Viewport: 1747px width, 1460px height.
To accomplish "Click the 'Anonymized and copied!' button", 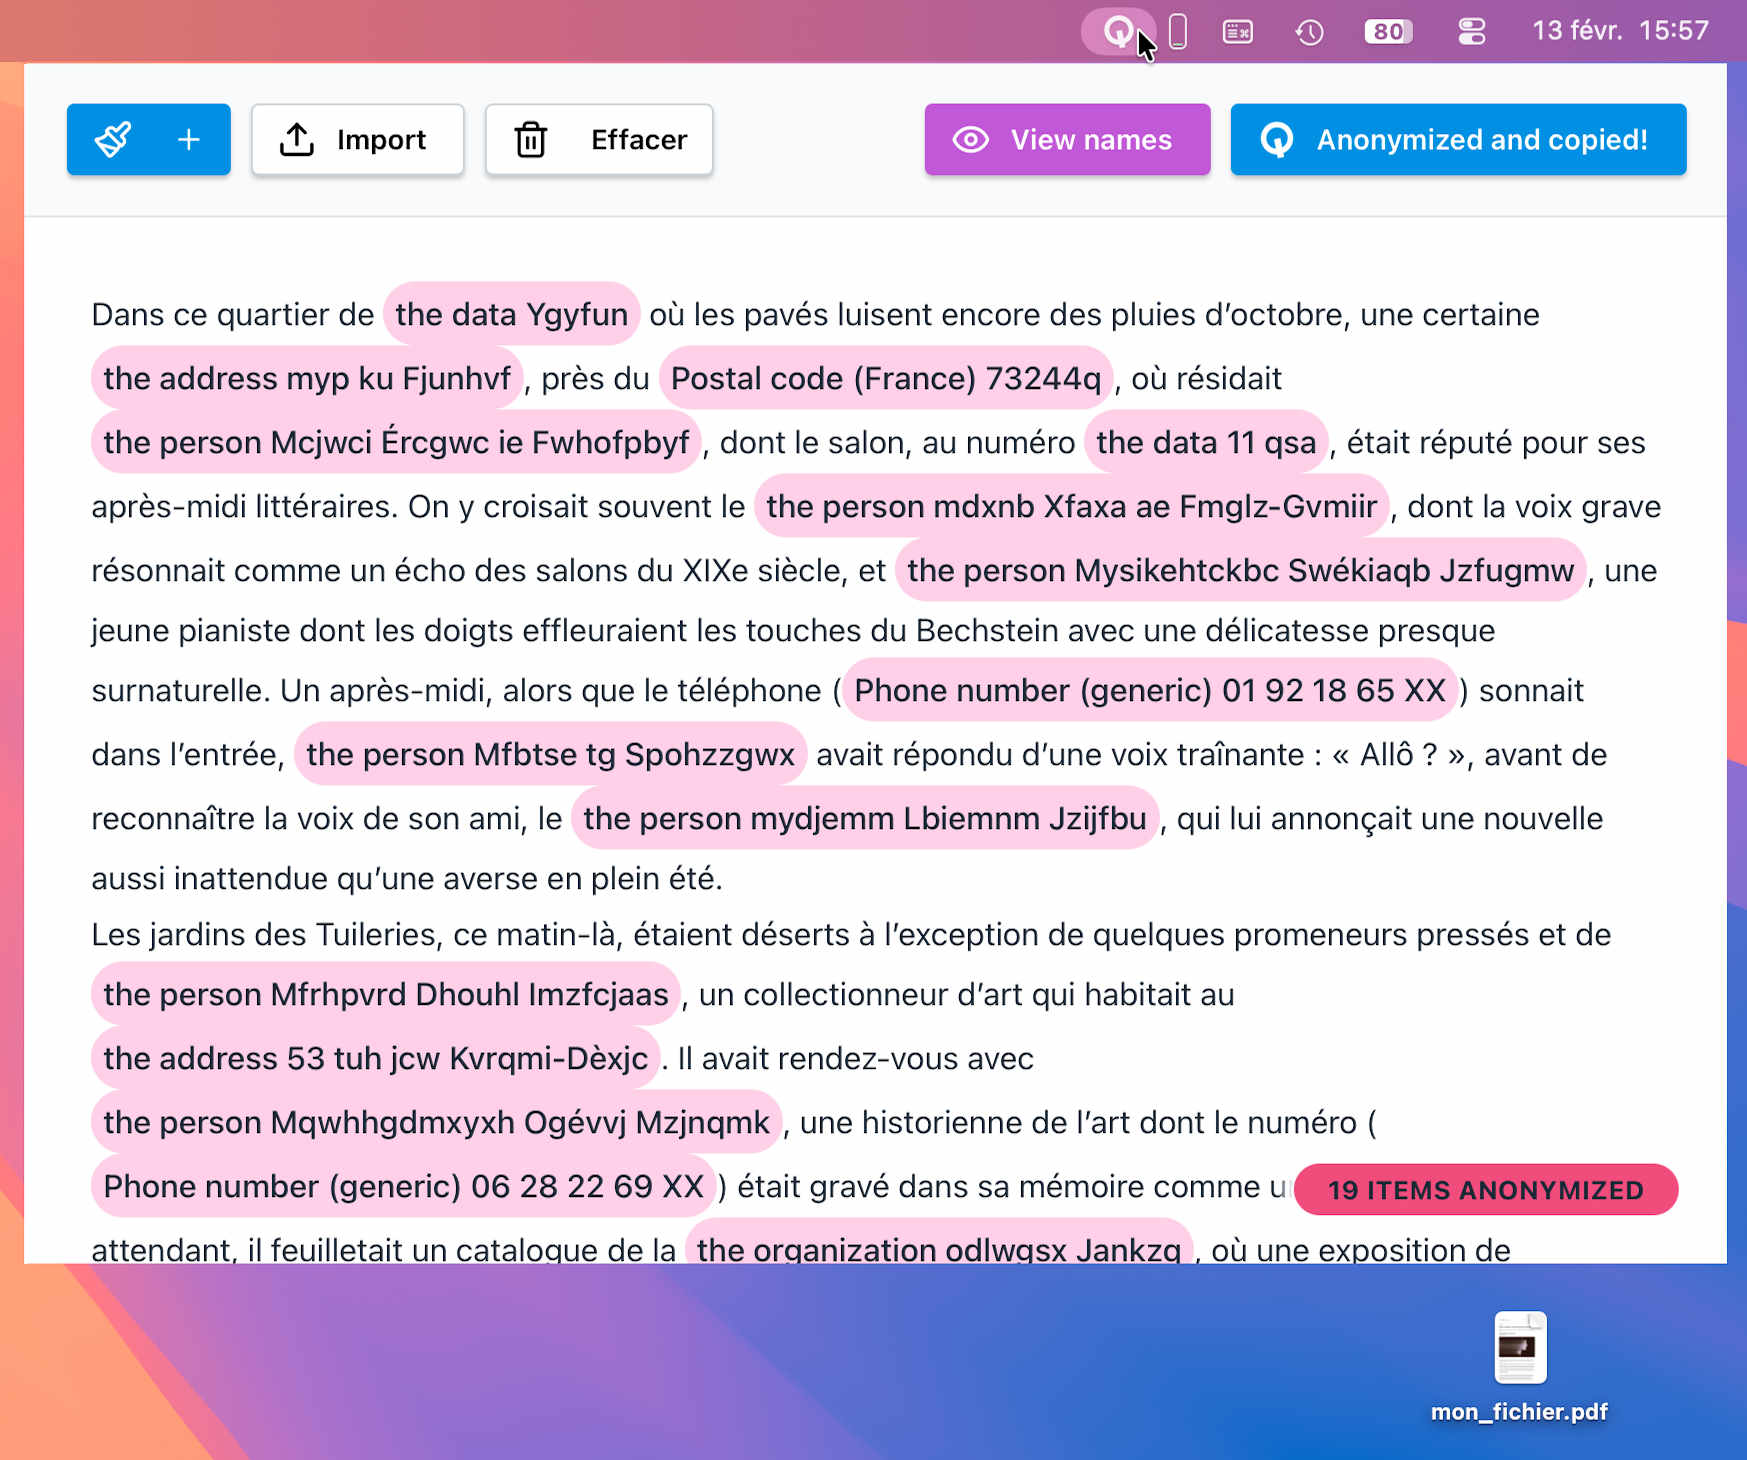I will click(x=1457, y=139).
